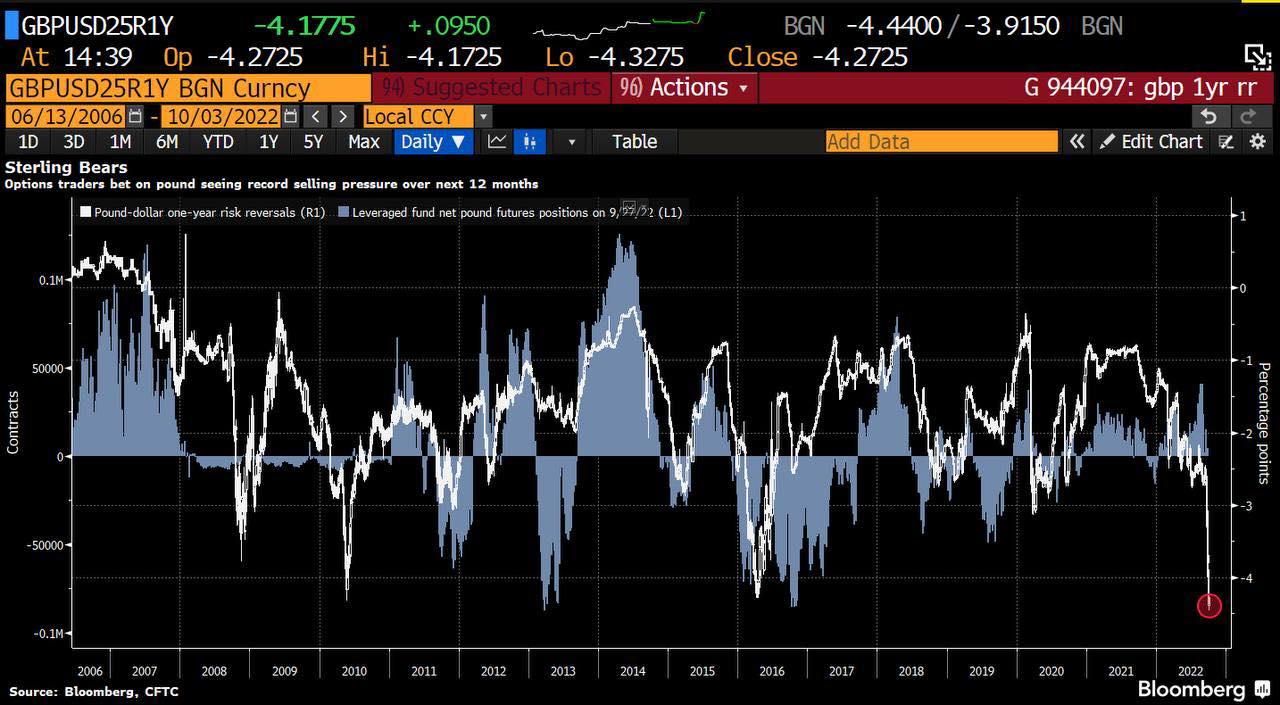
Task: Click the GBPUSD25R1Y BGN Curncy security field
Action: point(187,88)
